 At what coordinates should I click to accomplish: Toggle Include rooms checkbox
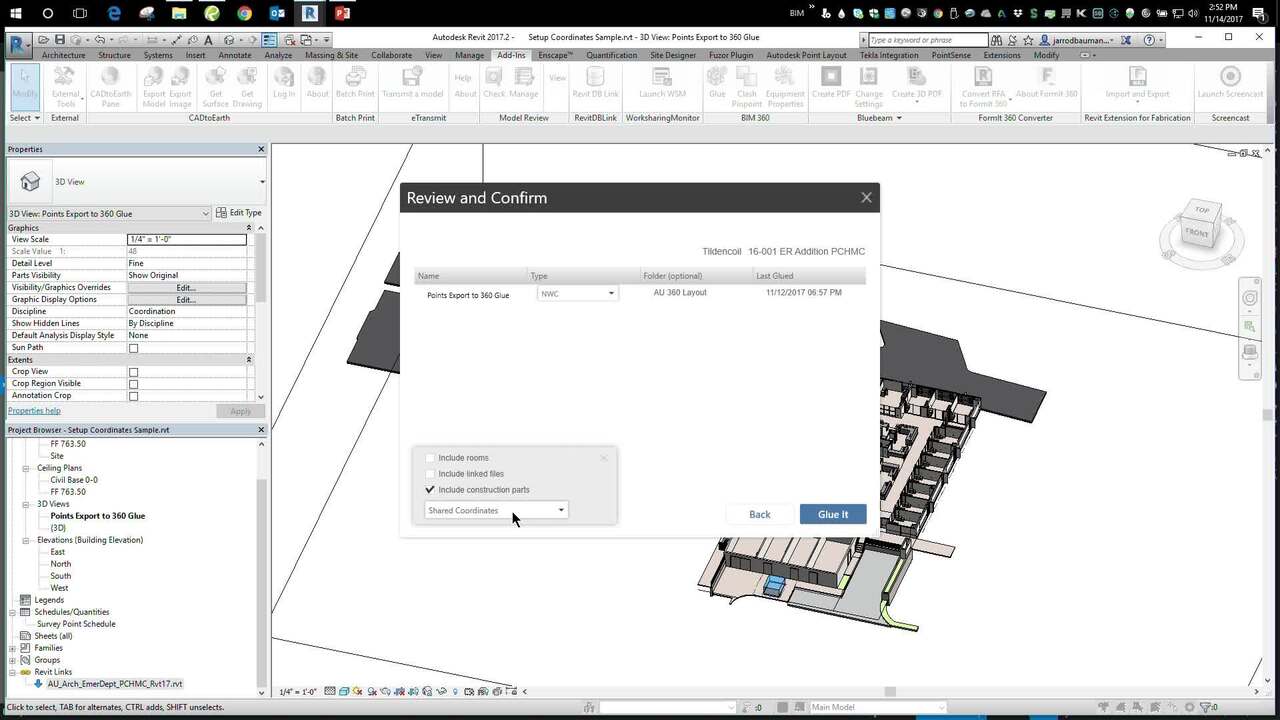coord(430,458)
